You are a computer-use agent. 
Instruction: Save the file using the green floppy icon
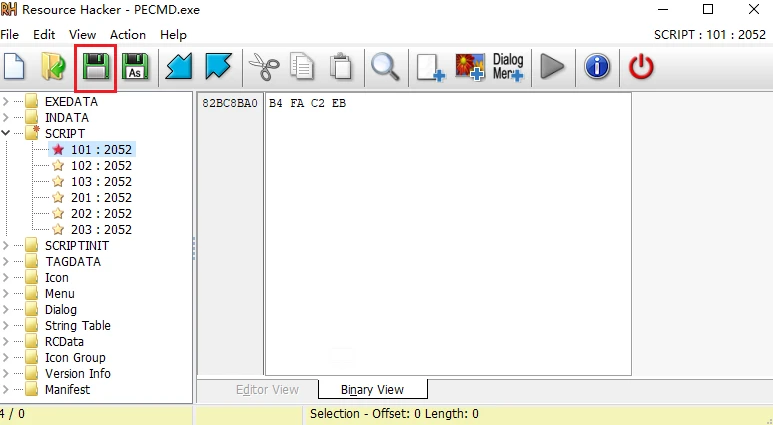coord(96,67)
